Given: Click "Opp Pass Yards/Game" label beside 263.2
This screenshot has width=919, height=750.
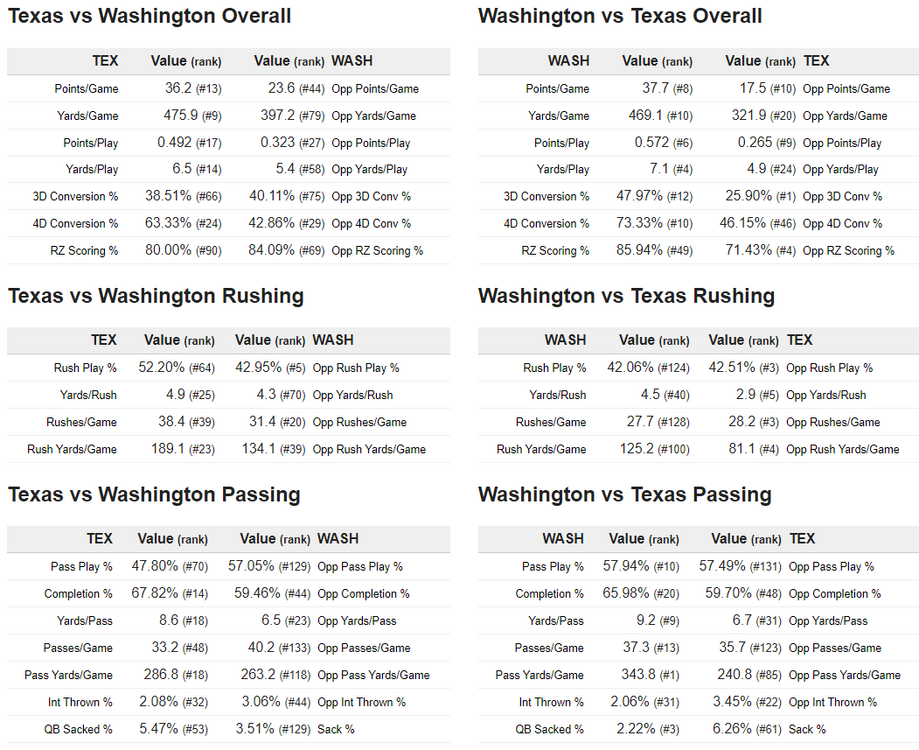Looking at the screenshot, I should click(373, 675).
